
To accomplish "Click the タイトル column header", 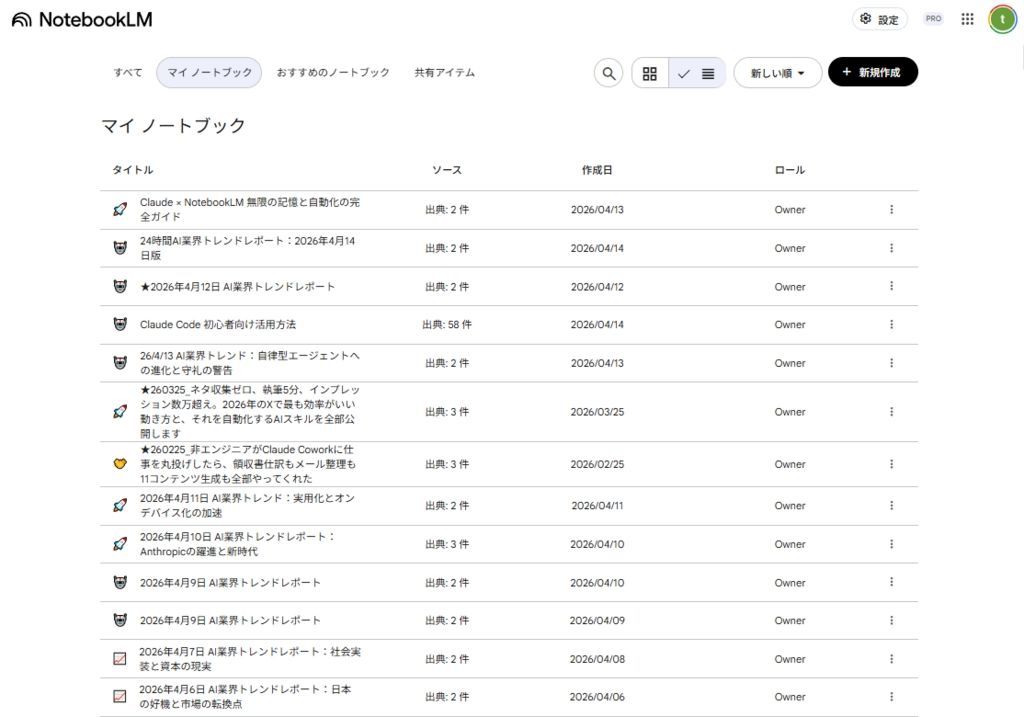I will (133, 170).
